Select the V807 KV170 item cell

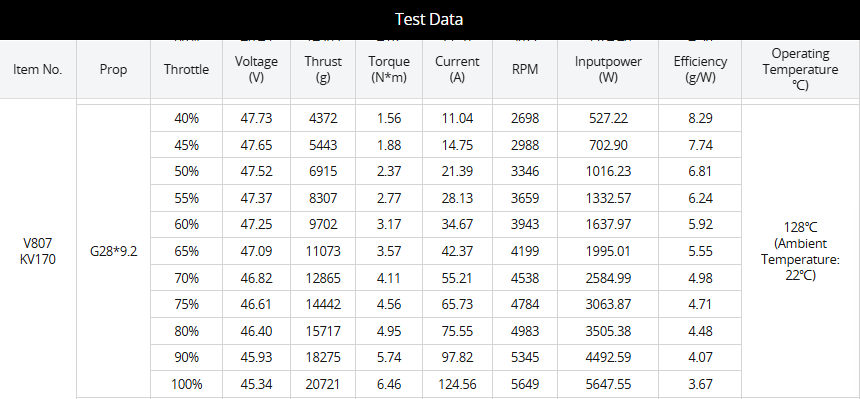point(38,251)
